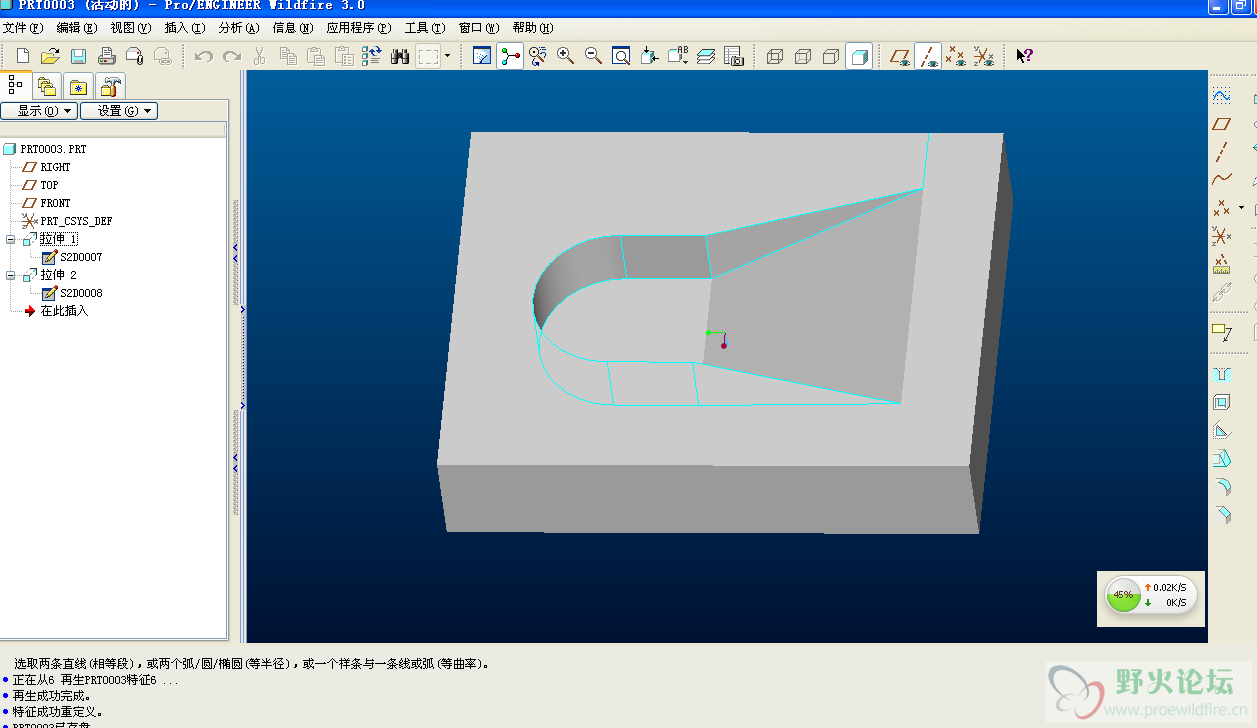This screenshot has height=728, width=1257.
Task: Open the Find tool with the binoculars icon
Action: tap(400, 56)
